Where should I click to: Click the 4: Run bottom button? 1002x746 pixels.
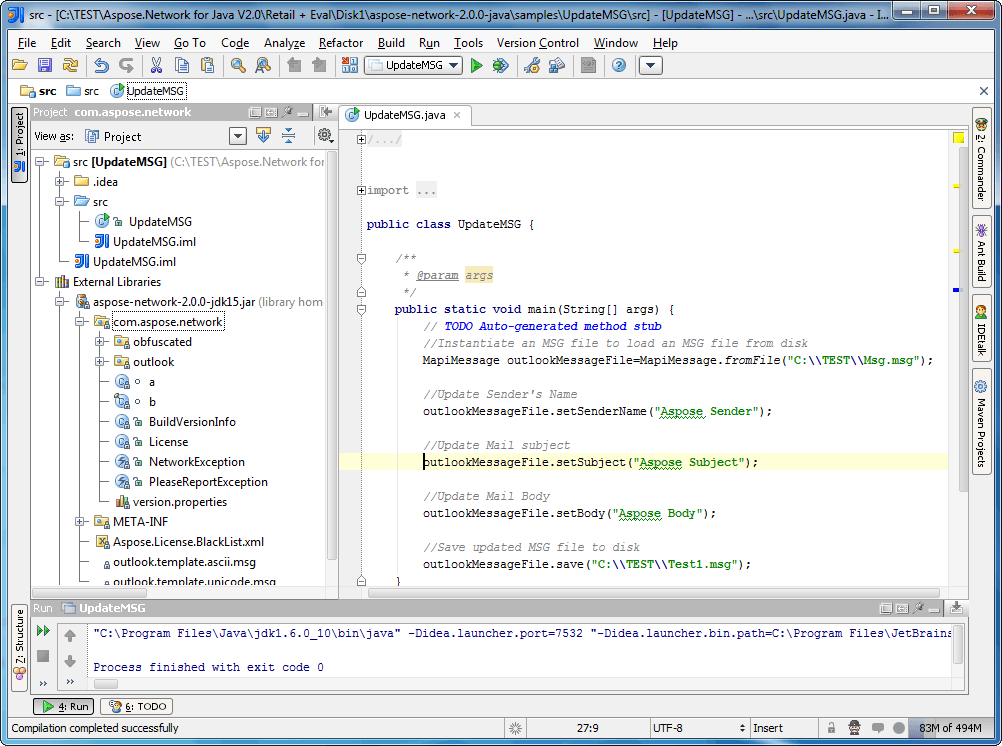64,706
